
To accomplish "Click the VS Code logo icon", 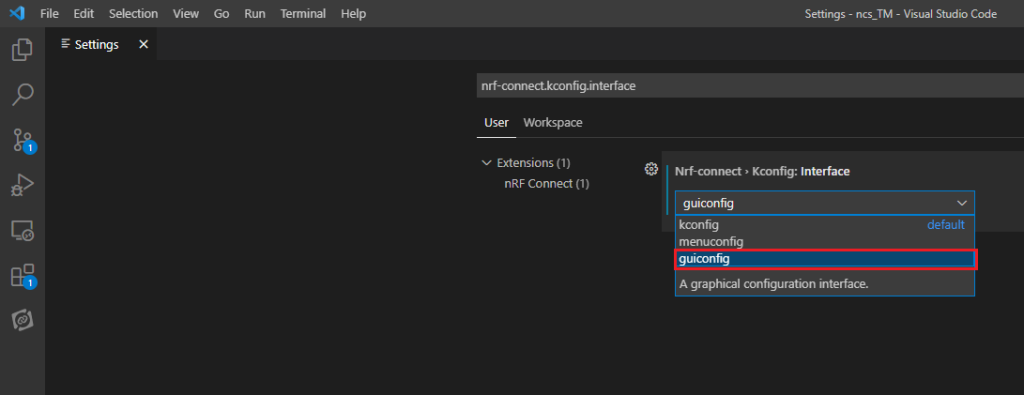I will point(16,13).
